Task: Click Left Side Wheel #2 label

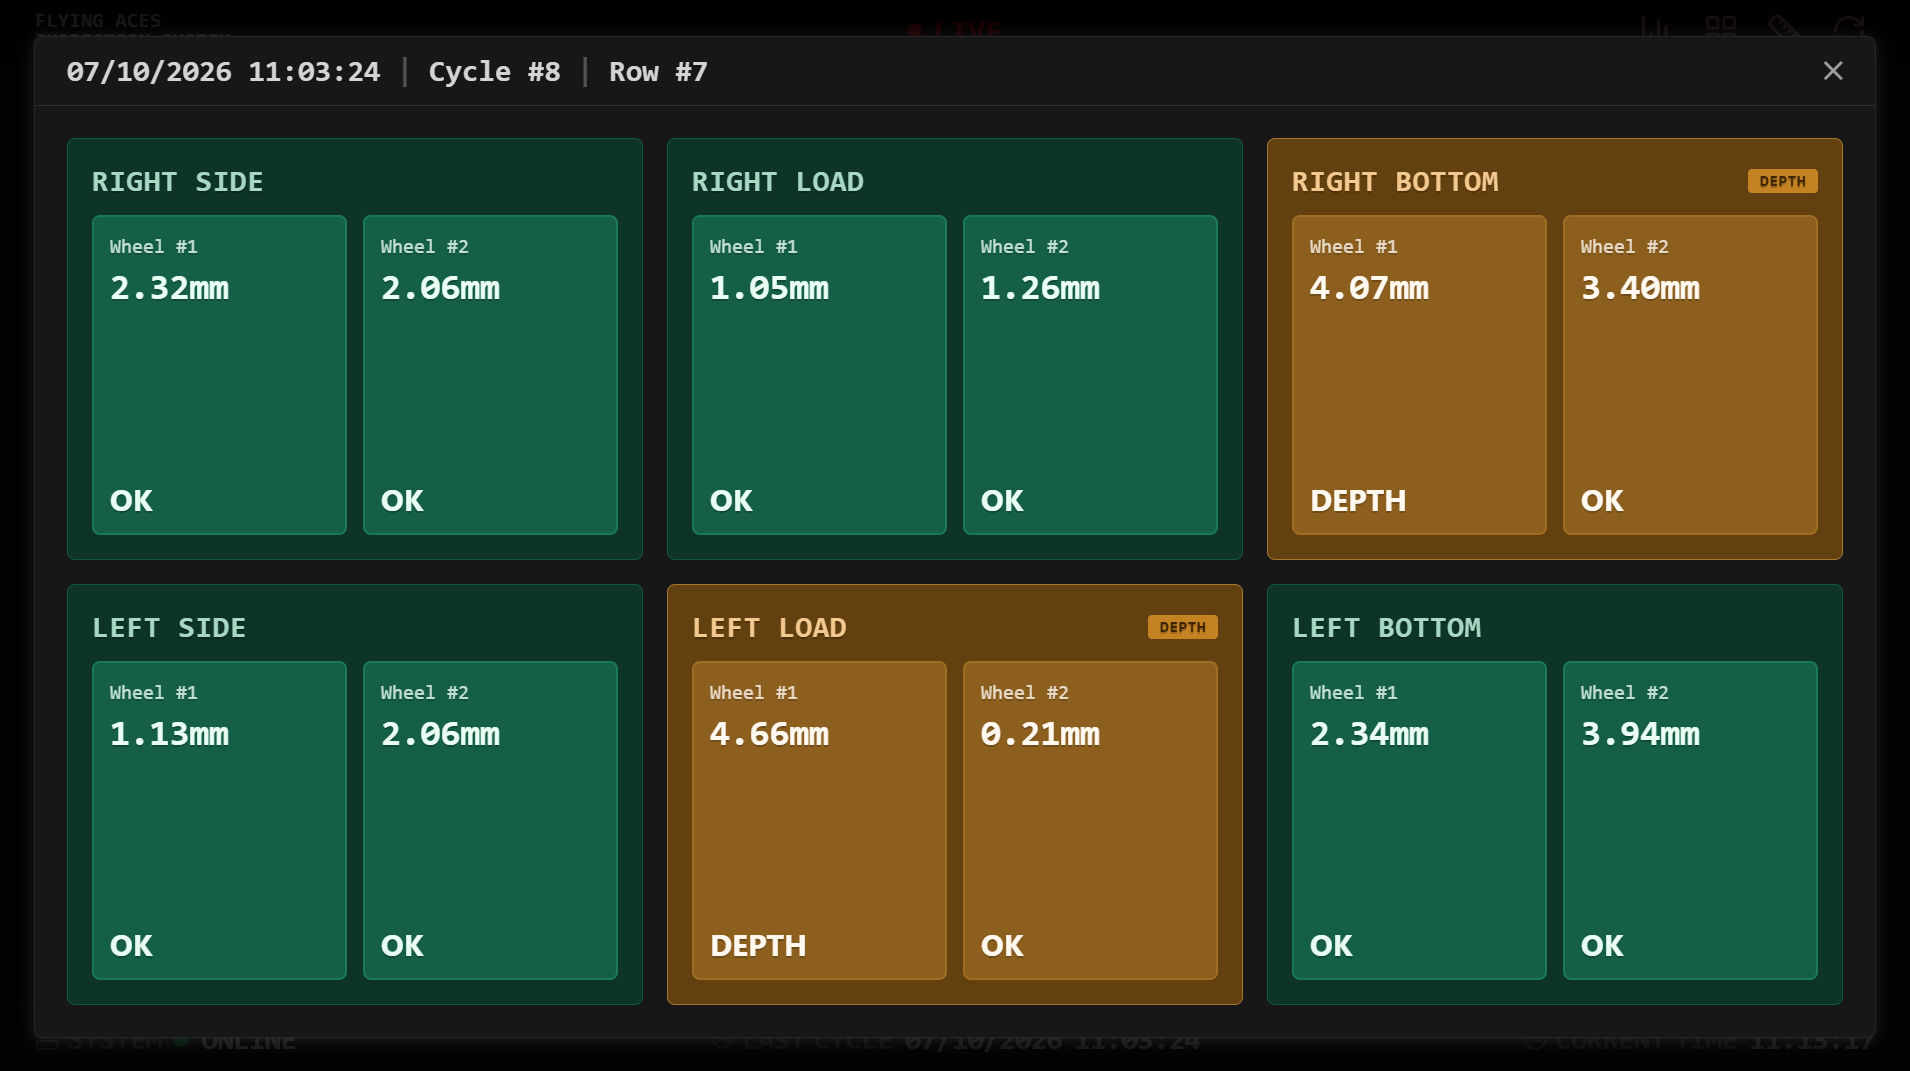Action: 424,693
